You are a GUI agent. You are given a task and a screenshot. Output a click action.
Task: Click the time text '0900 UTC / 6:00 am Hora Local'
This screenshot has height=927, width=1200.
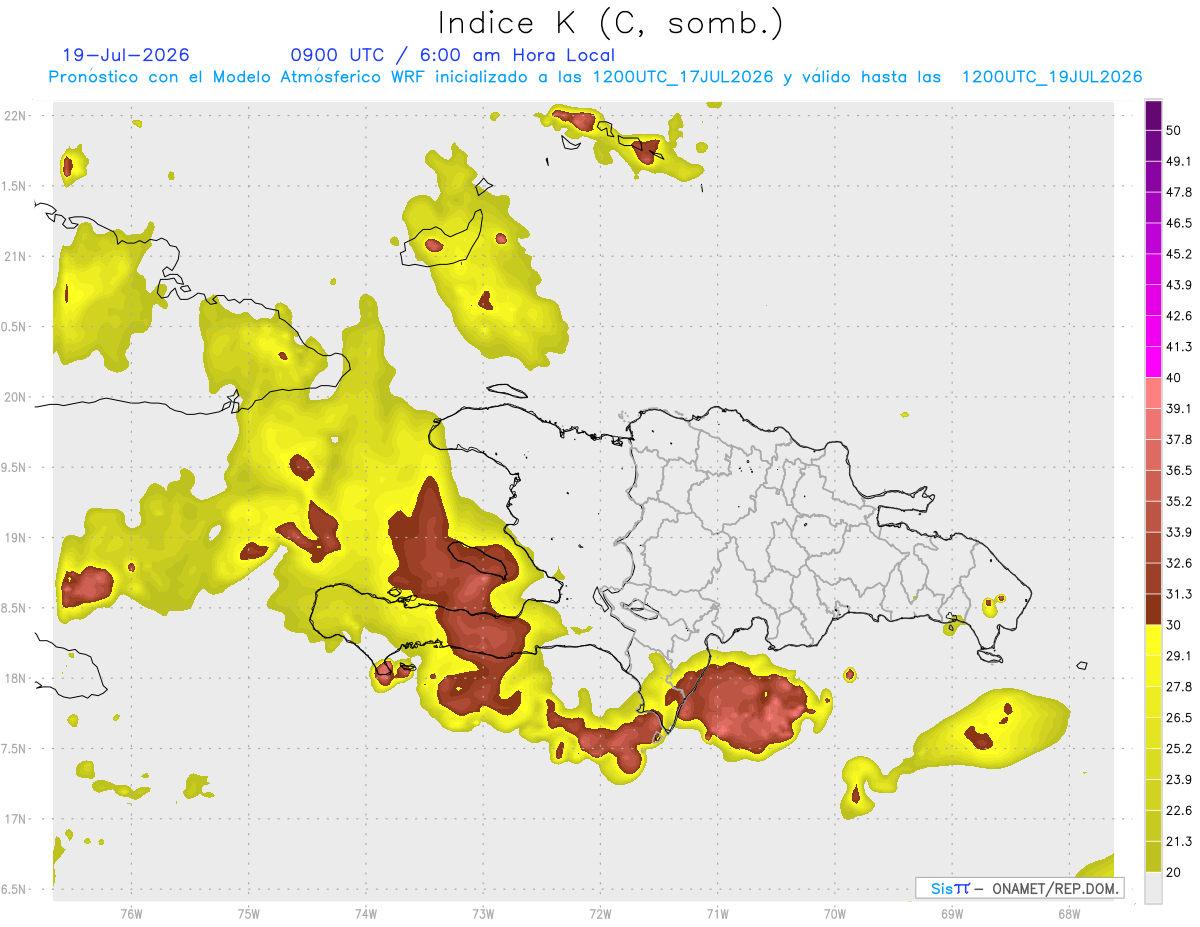click(x=453, y=55)
